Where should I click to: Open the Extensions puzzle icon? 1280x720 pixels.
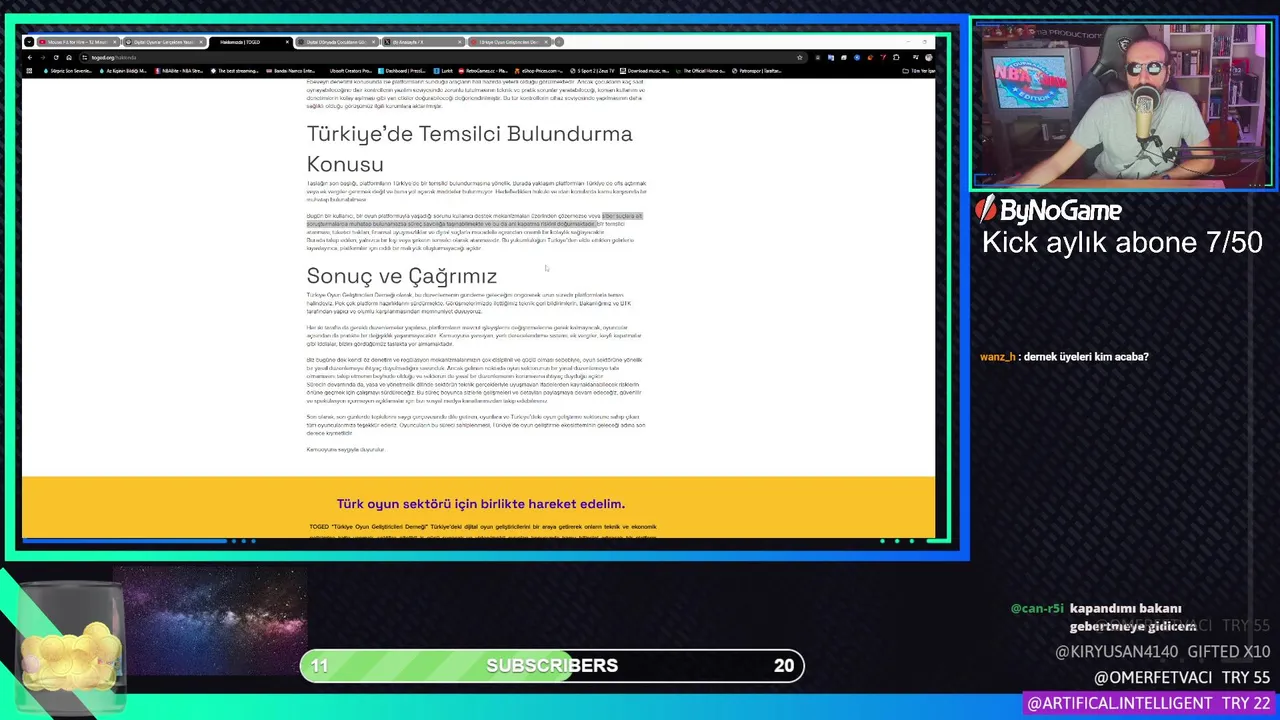pos(896,58)
